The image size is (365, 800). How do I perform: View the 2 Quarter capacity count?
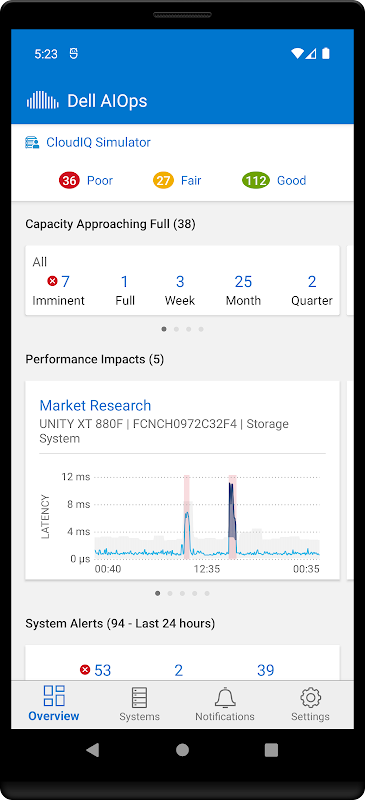(x=312, y=290)
